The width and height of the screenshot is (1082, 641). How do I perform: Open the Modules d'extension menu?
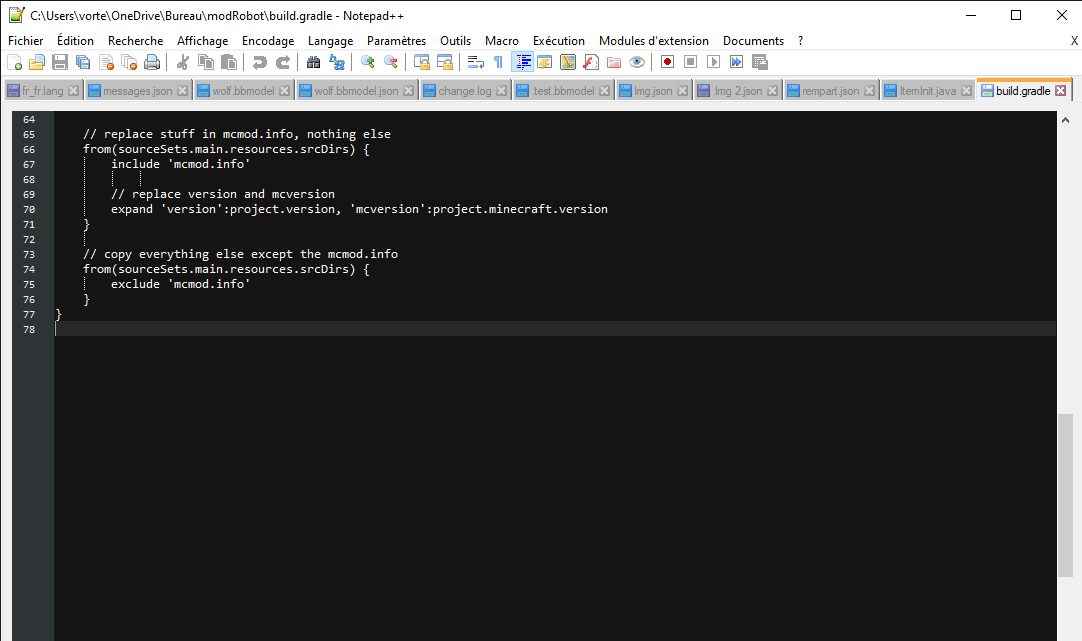coord(653,41)
